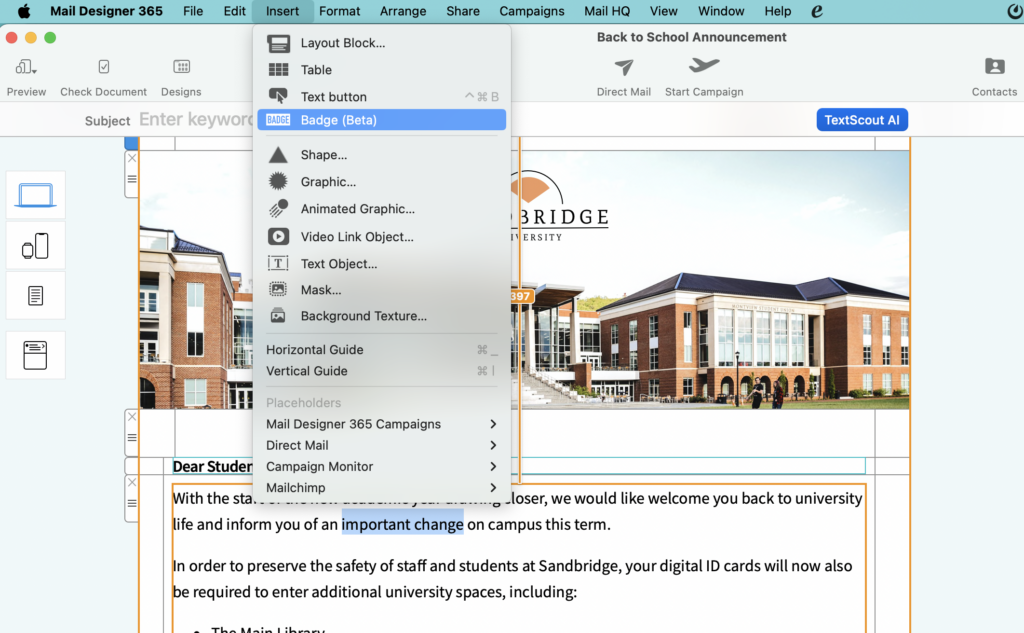This screenshot has width=1024, height=633.
Task: Click the Text Object T icon
Action: click(x=278, y=263)
